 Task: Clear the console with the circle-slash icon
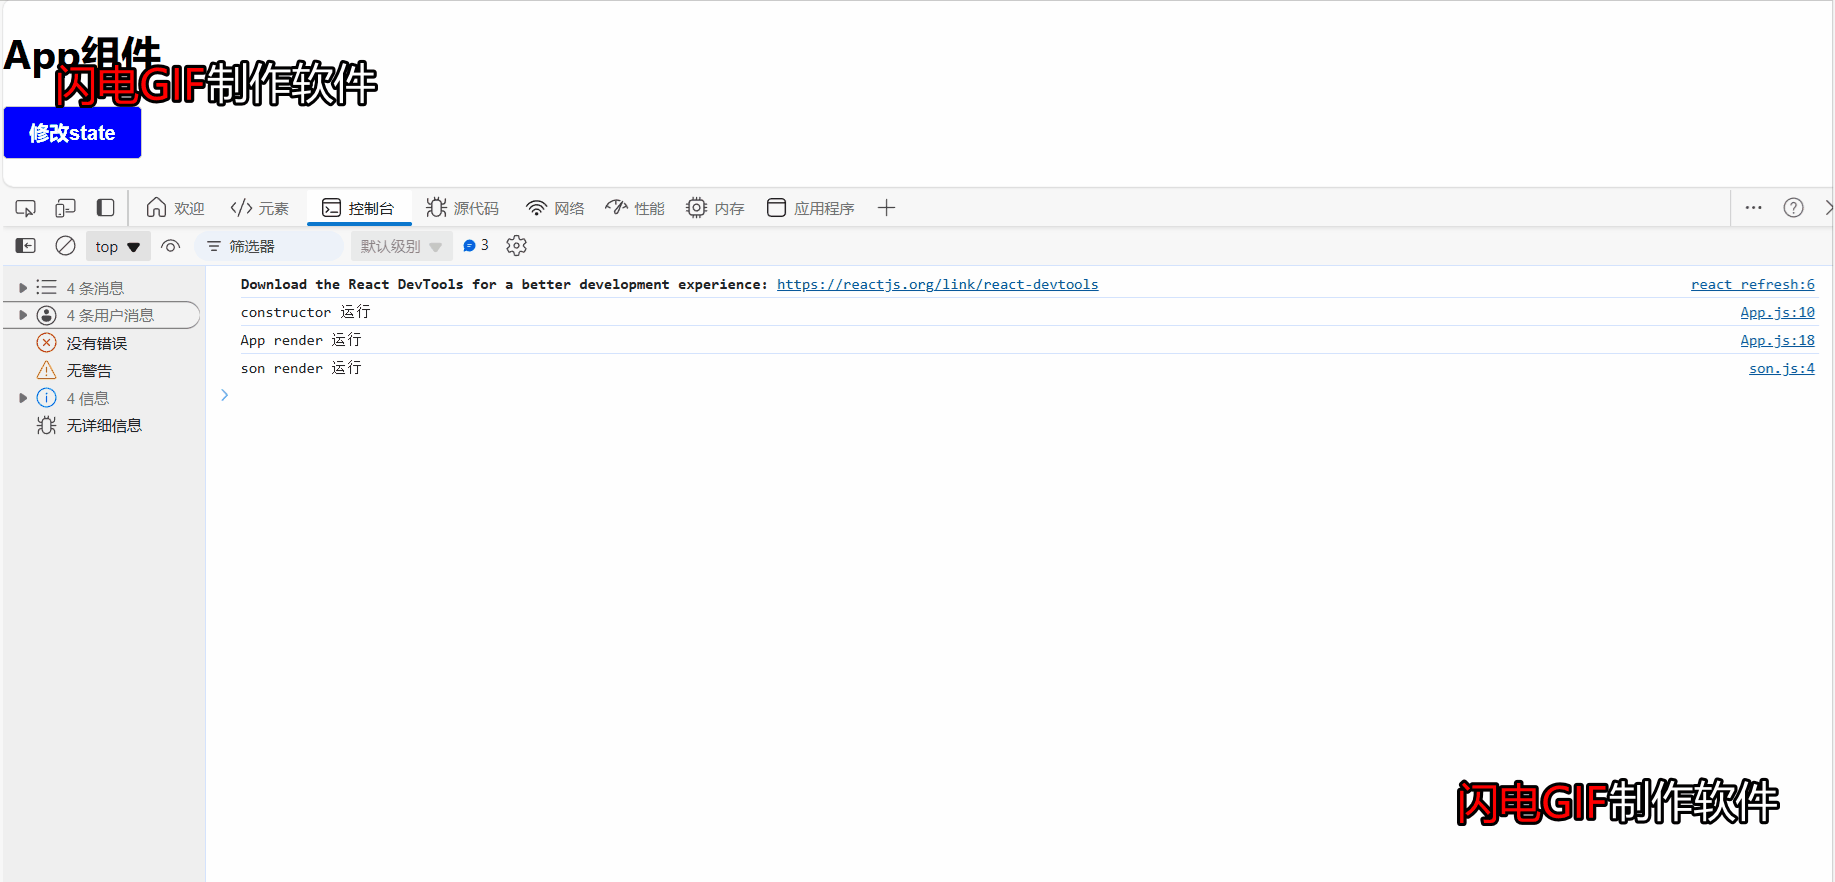click(x=65, y=246)
